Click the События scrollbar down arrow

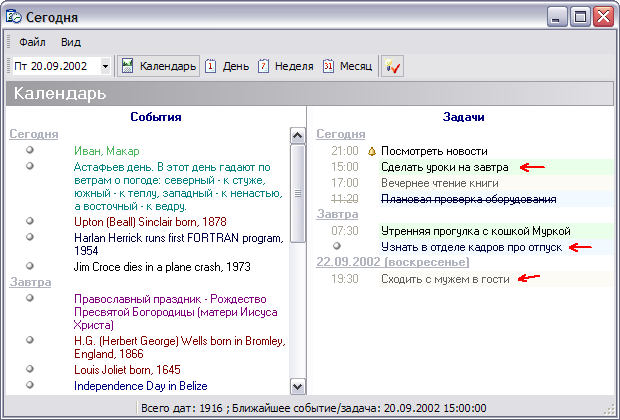[297, 386]
